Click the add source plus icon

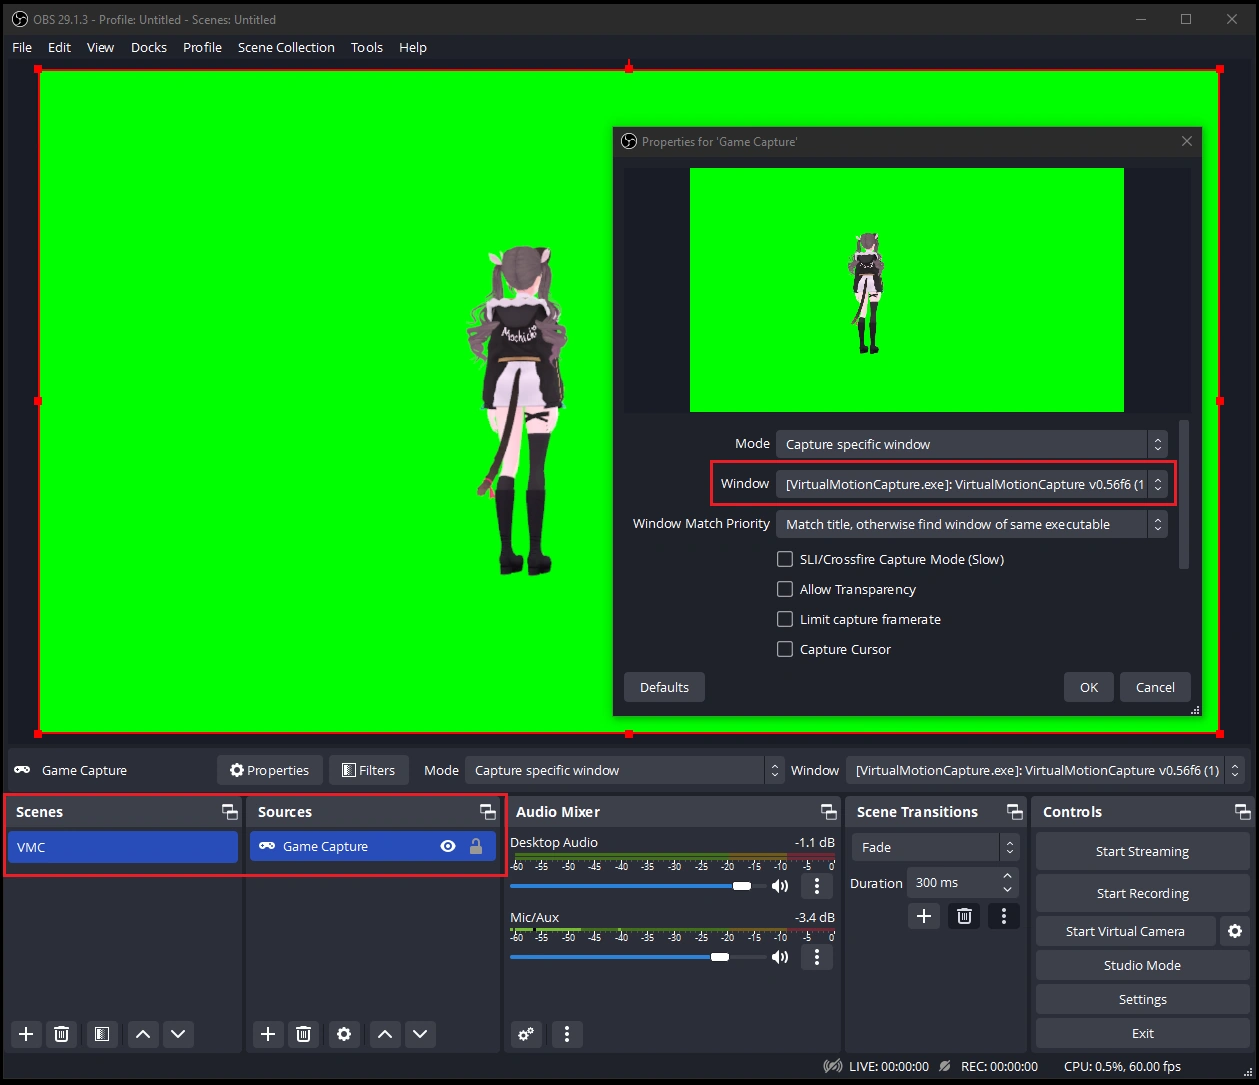268,1034
